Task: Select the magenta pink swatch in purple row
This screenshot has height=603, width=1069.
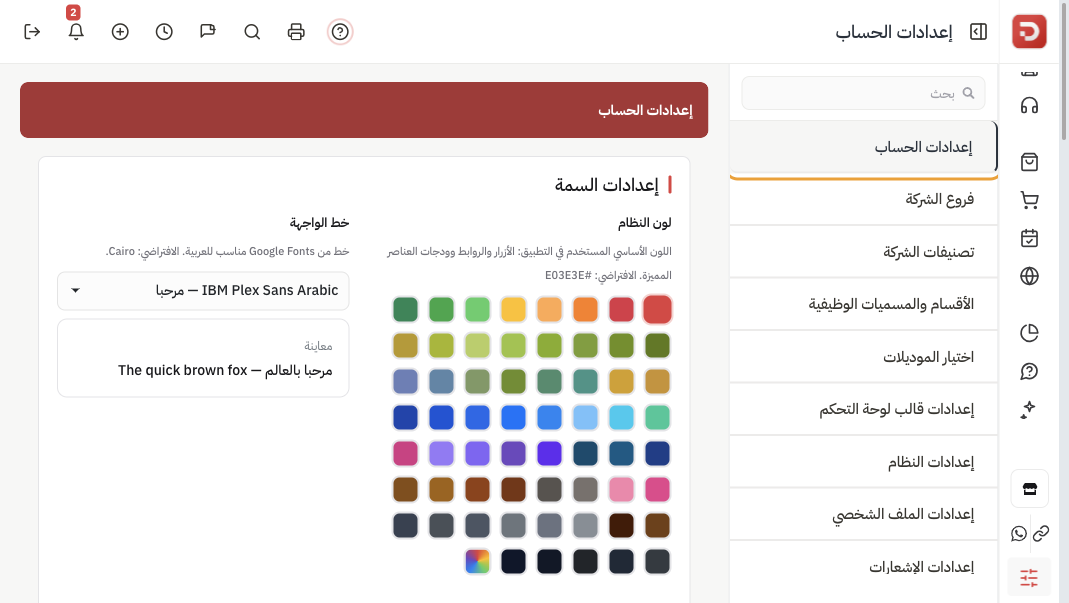Action: (405, 454)
